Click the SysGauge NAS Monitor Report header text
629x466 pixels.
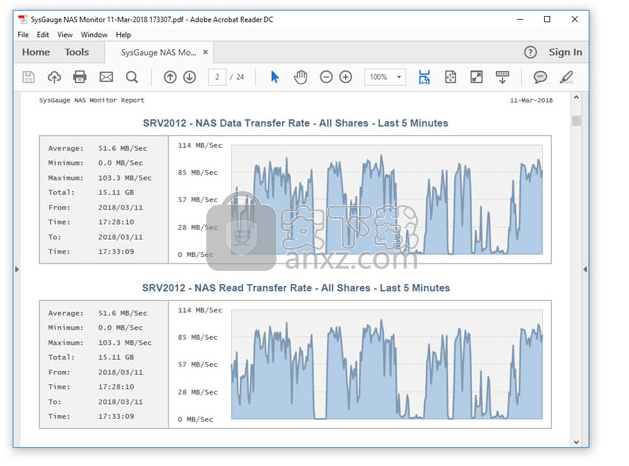tap(91, 100)
